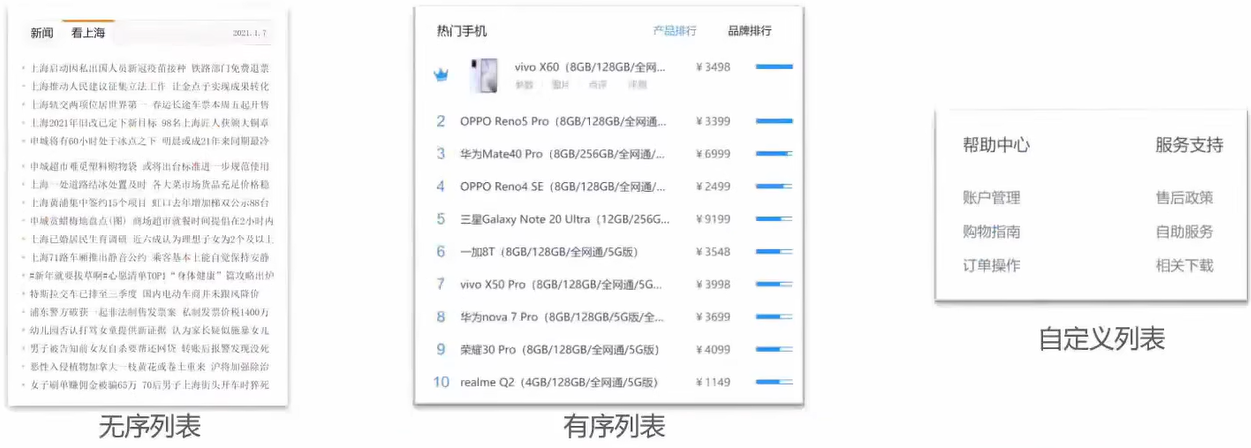1251x448 pixels.
Task: Open 自助服务 support link
Action: tap(1184, 232)
